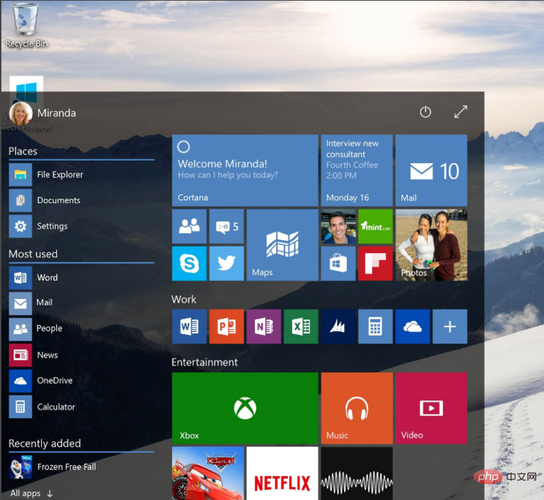Click the man's contact photo tile
The image size is (544, 500).
click(338, 226)
